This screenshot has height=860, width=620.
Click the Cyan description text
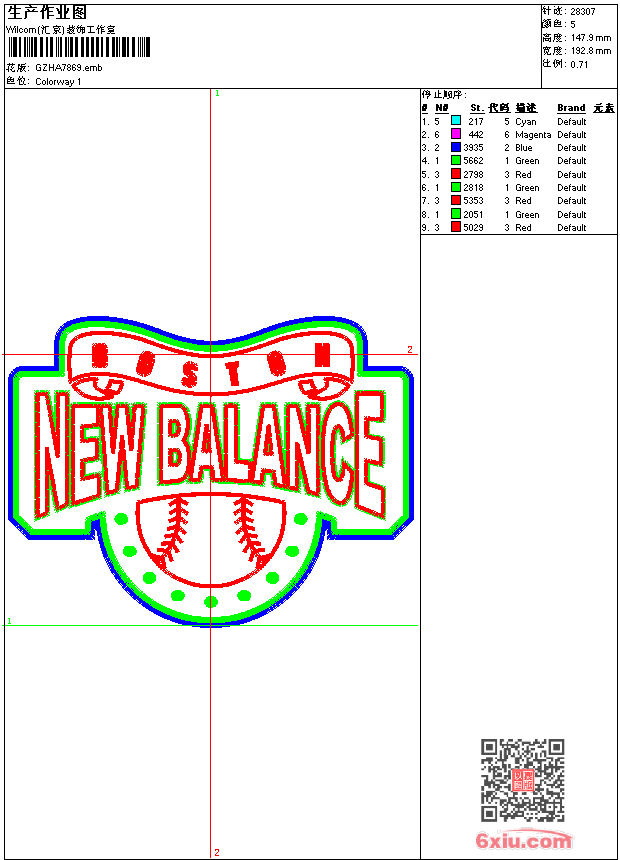pyautogui.click(x=526, y=122)
